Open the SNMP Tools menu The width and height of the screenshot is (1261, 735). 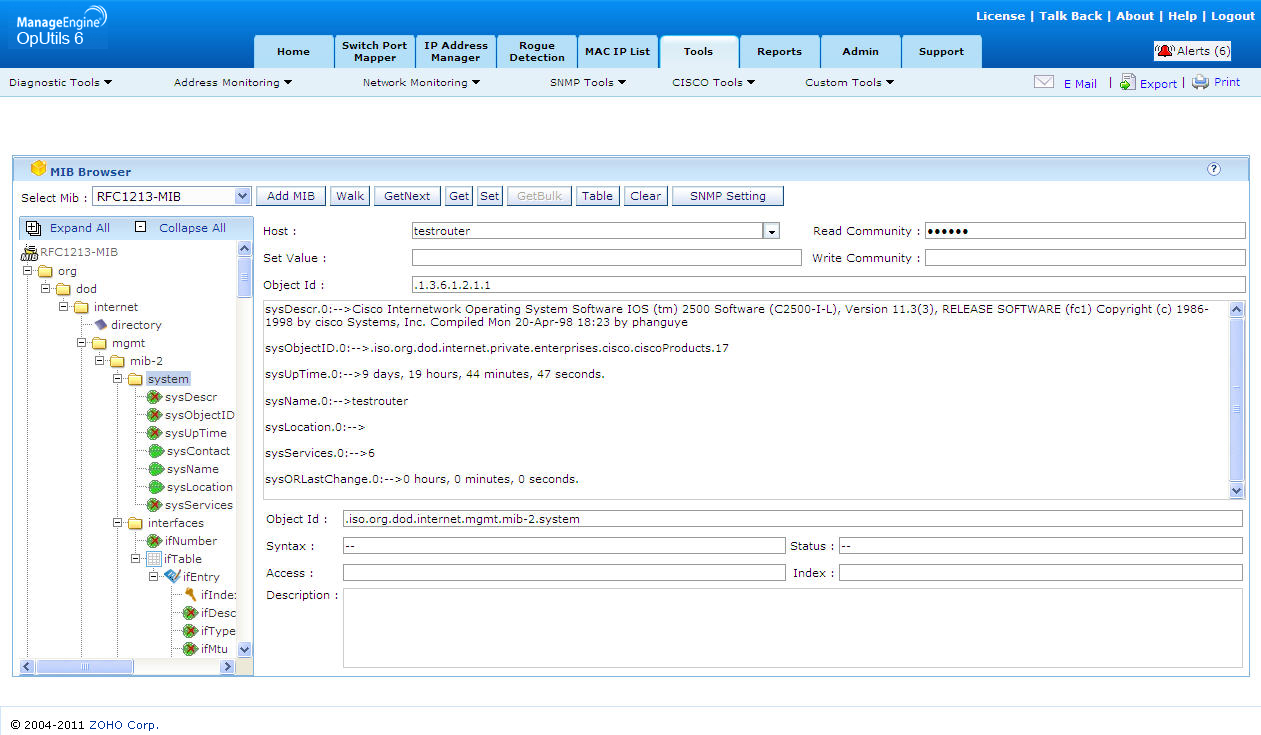click(x=587, y=83)
